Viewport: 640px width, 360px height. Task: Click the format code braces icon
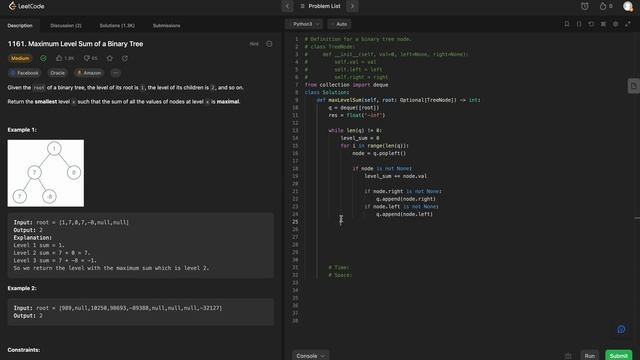coord(579,24)
